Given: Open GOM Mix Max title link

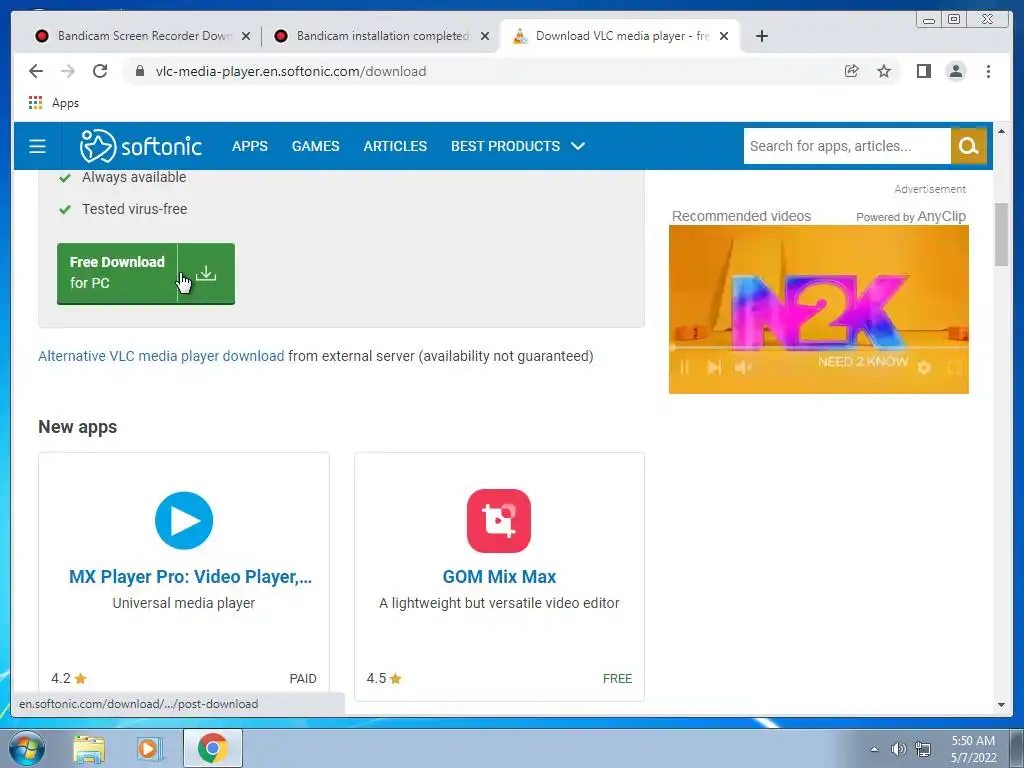Looking at the screenshot, I should (499, 577).
